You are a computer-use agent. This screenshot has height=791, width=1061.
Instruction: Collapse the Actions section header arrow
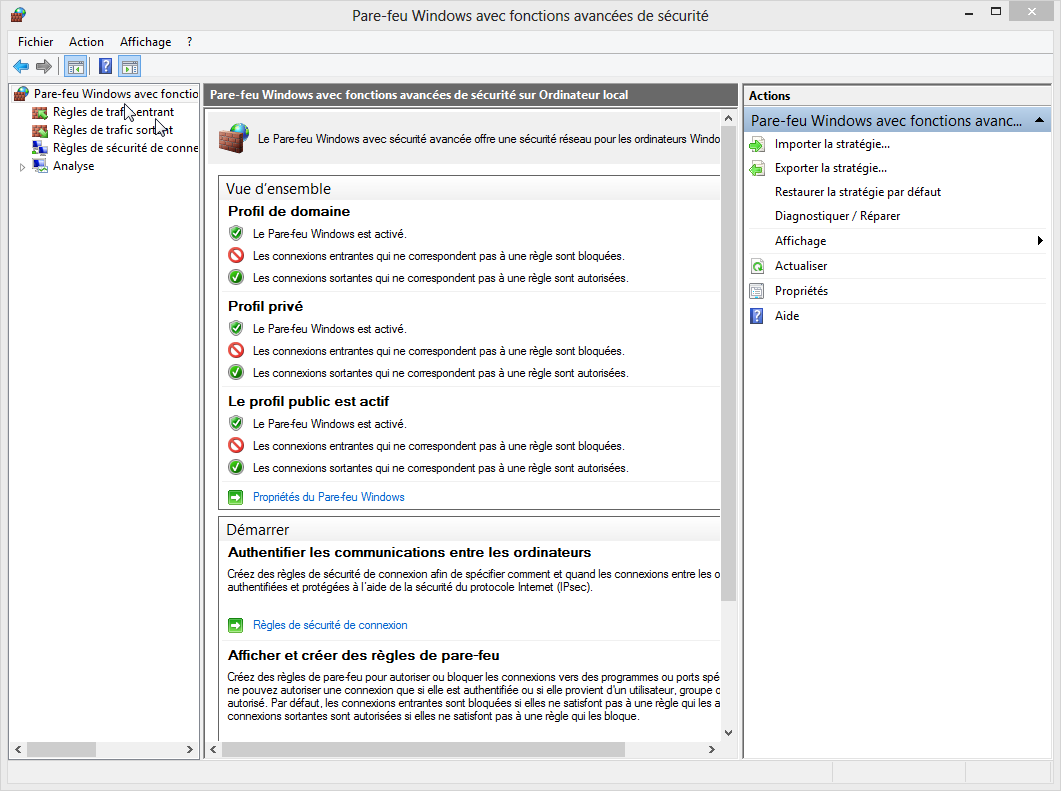click(1039, 120)
